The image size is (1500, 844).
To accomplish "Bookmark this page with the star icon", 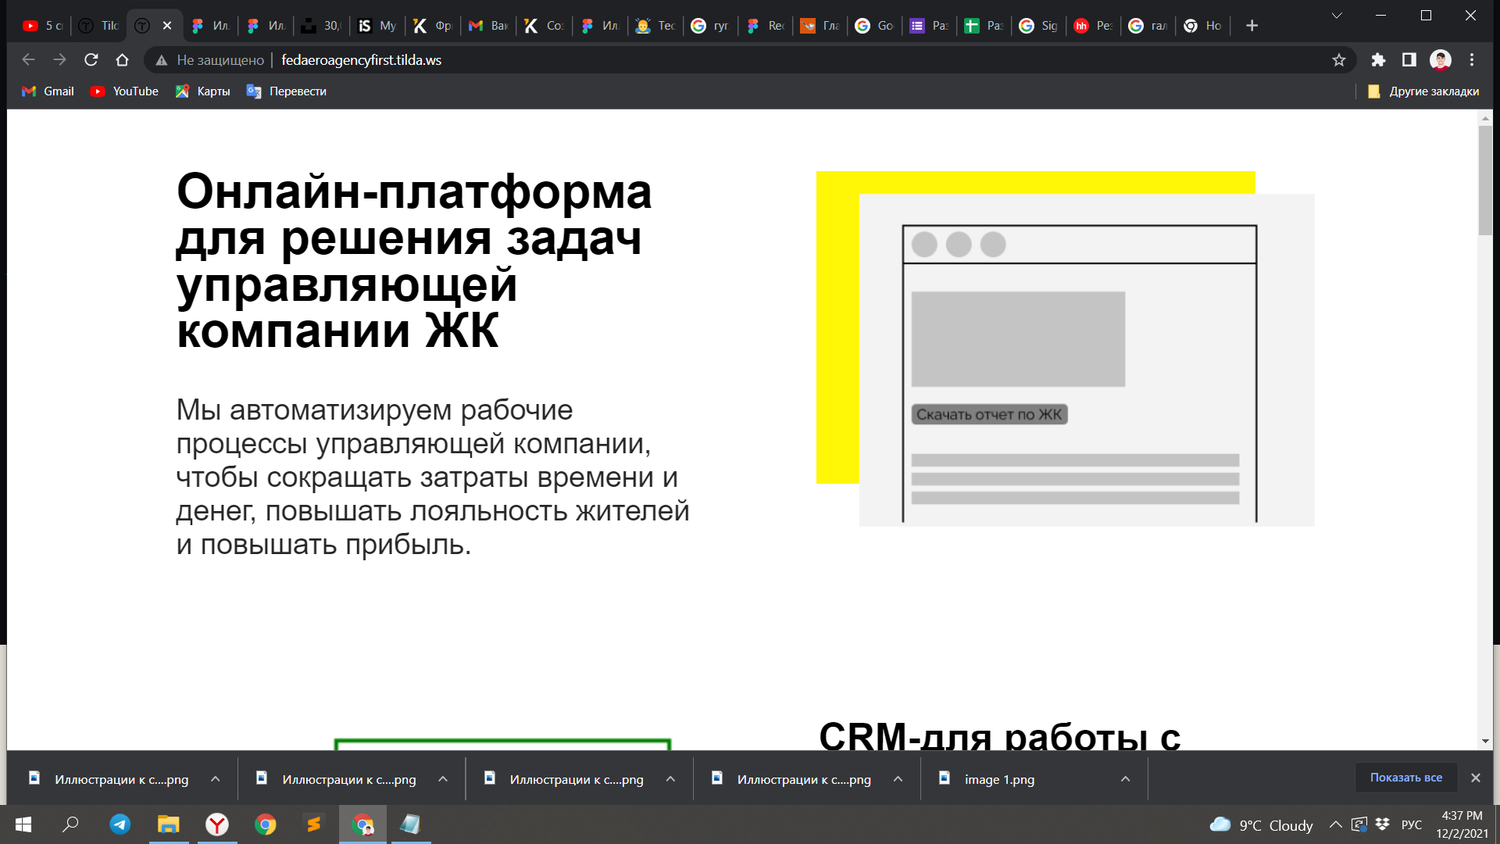I will click(x=1339, y=60).
